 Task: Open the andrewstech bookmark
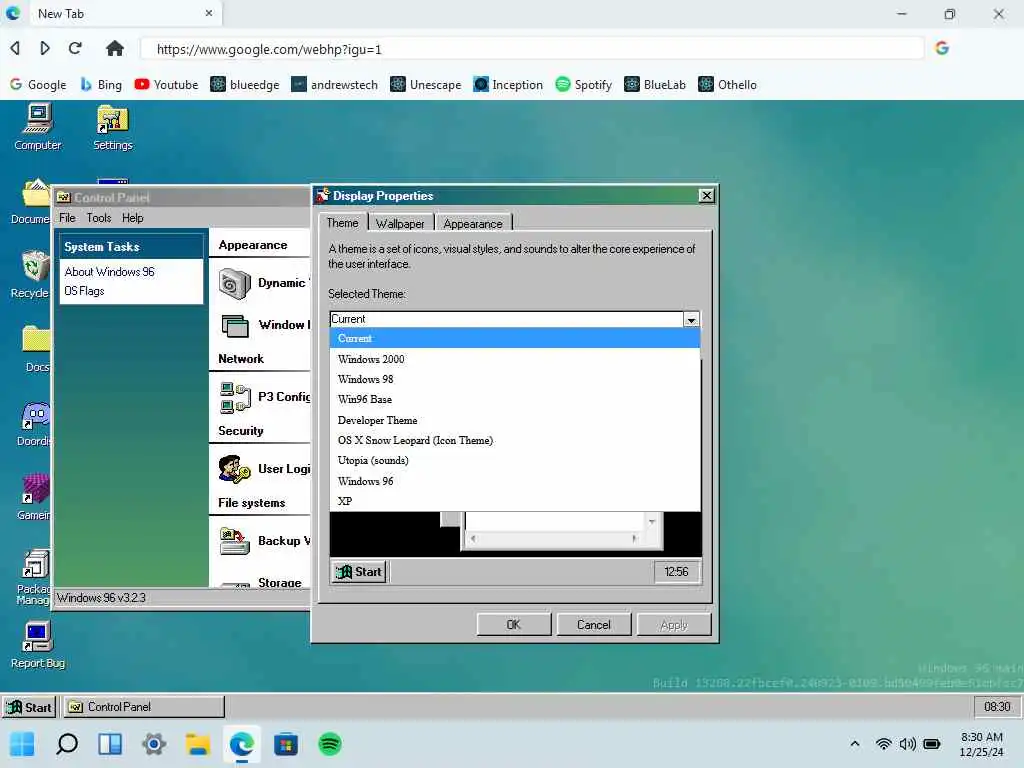[x=334, y=84]
